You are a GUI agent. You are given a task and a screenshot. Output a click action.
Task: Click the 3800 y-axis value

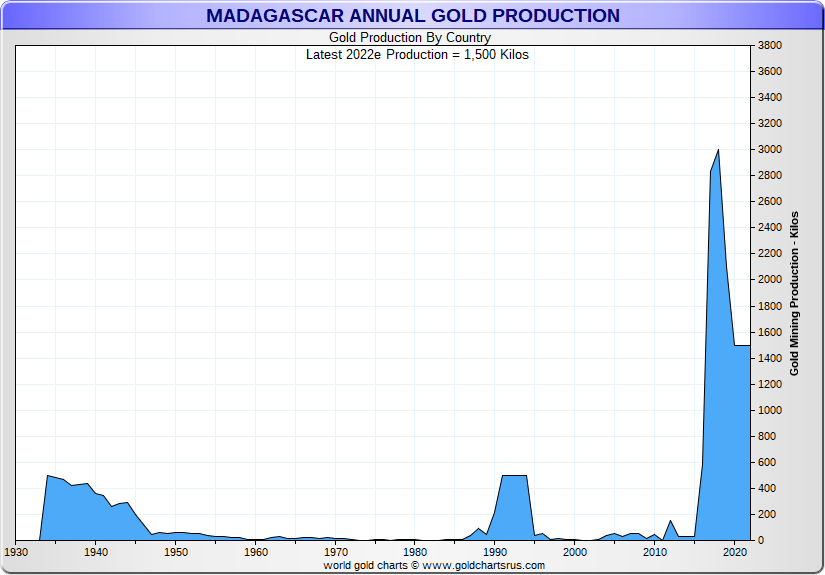point(770,46)
